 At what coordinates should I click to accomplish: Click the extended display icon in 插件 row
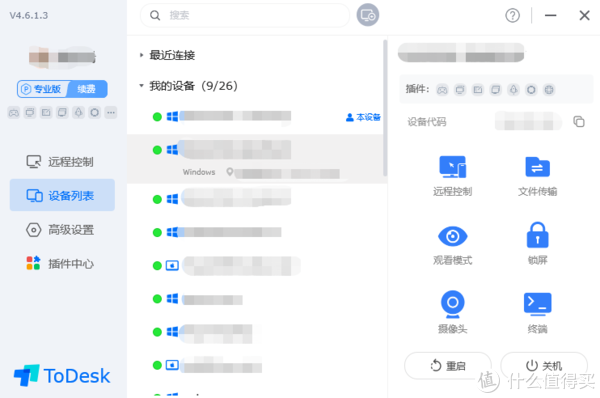(x=496, y=90)
